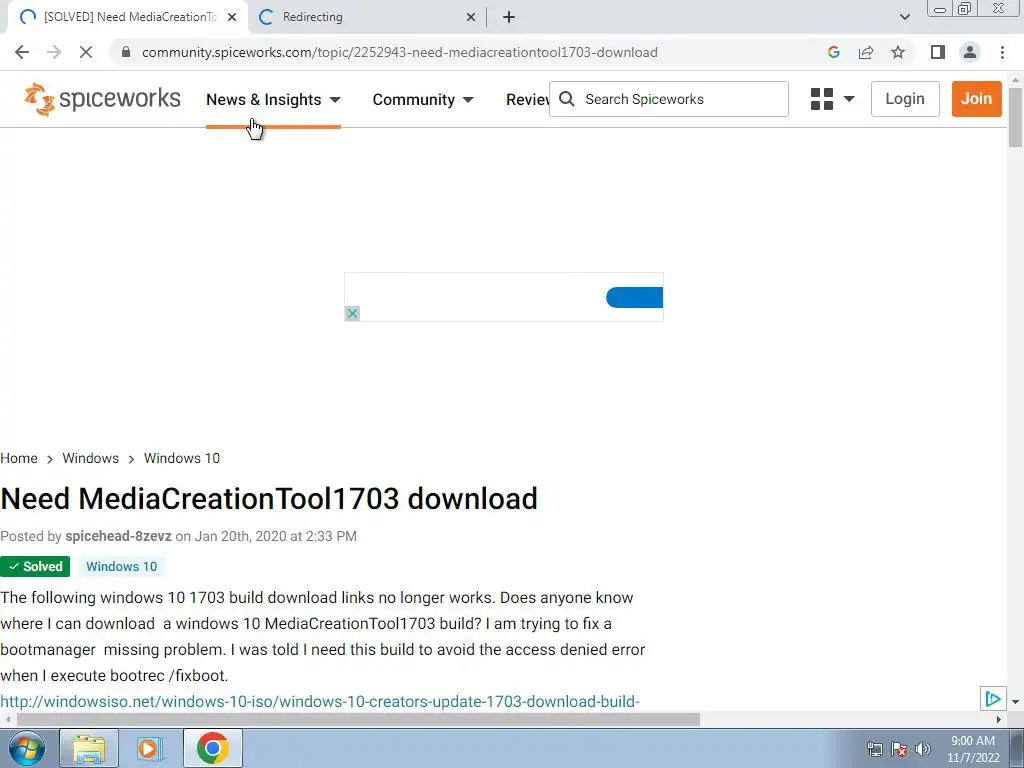Share this page icon
The height and width of the screenshot is (768, 1024).
tap(866, 52)
